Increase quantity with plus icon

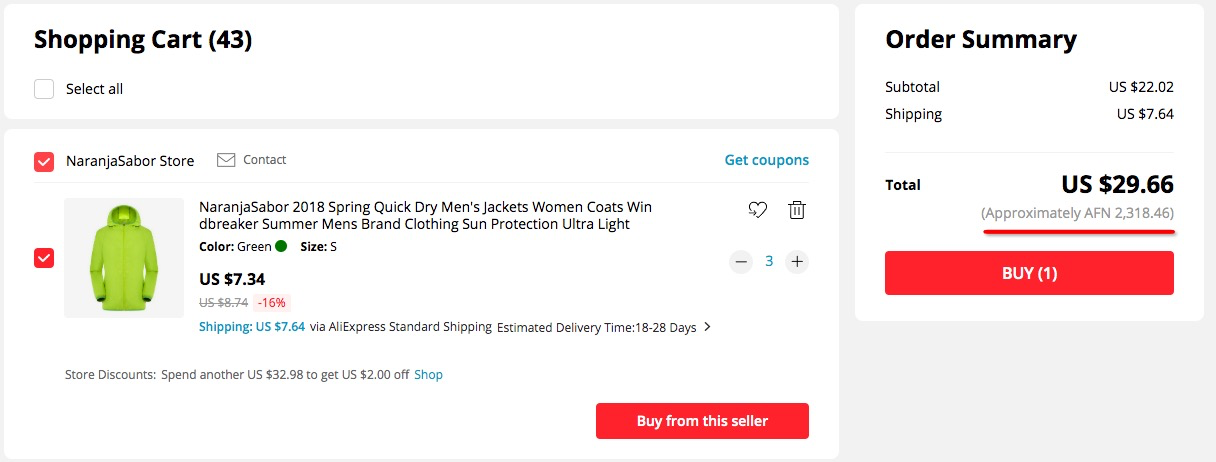[797, 262]
